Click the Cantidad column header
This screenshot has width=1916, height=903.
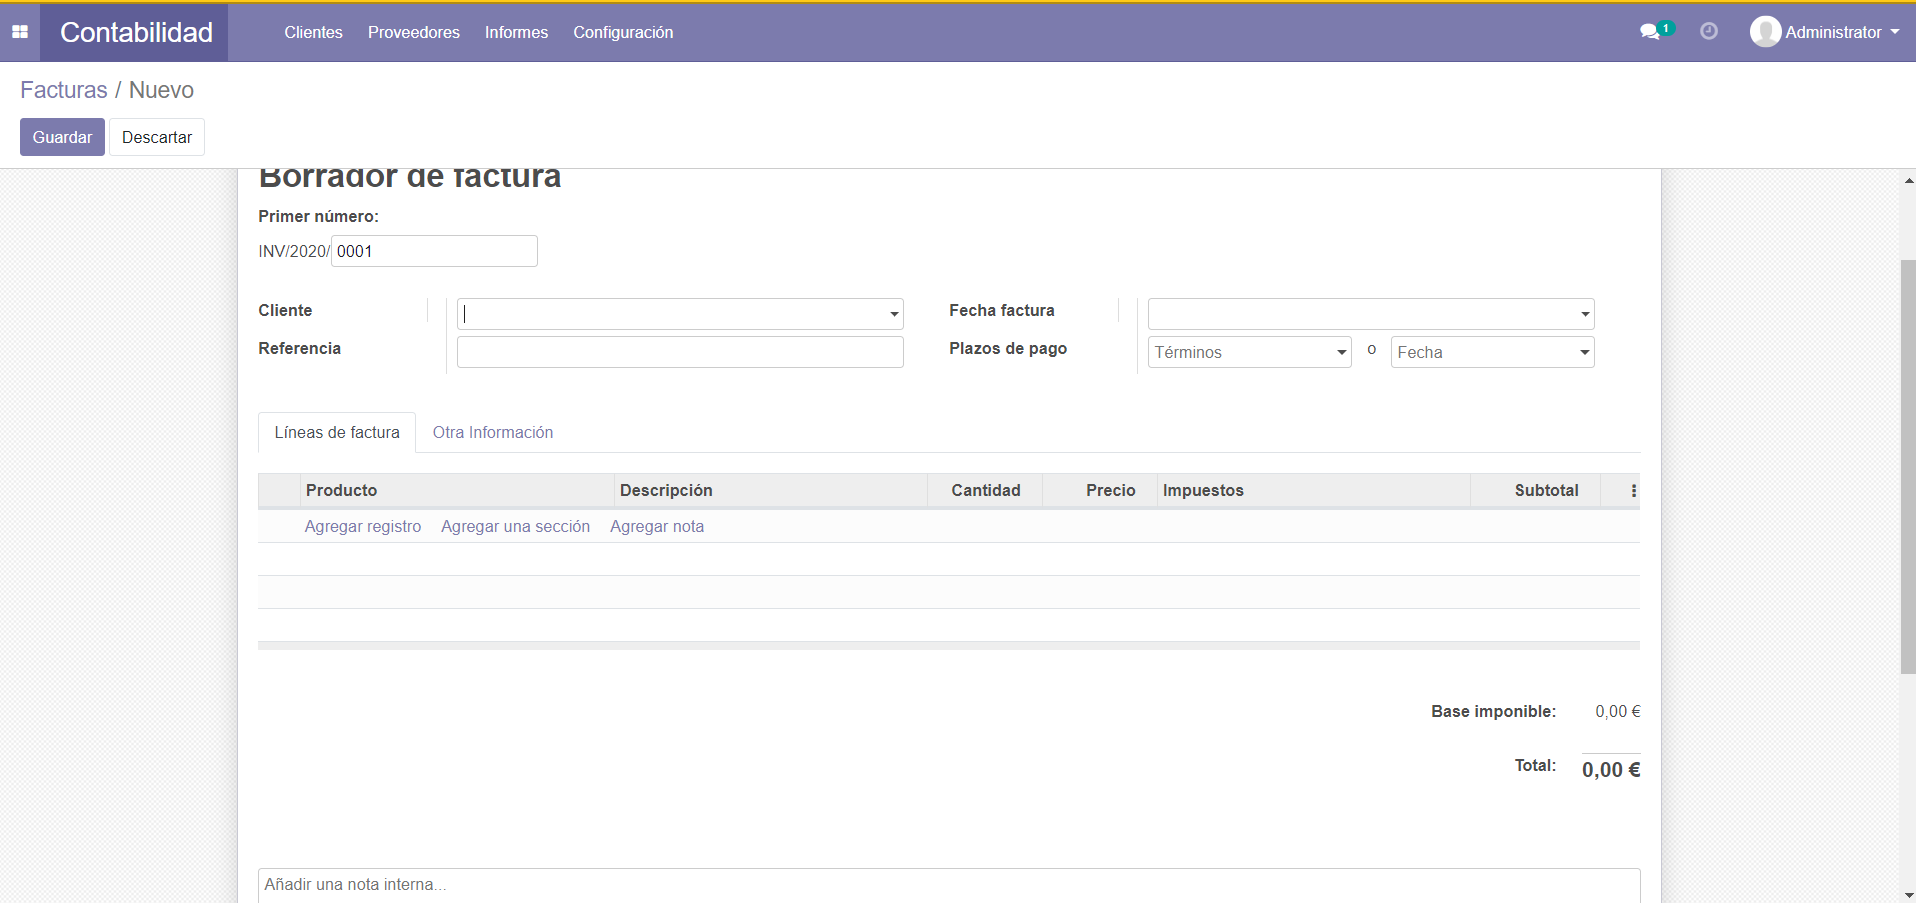(985, 490)
